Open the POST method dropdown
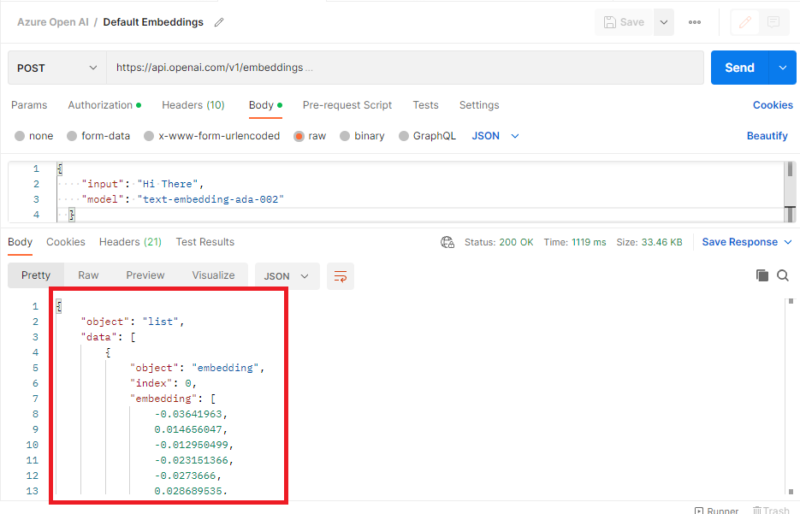Image resolution: width=800 pixels, height=514 pixels. click(x=56, y=68)
